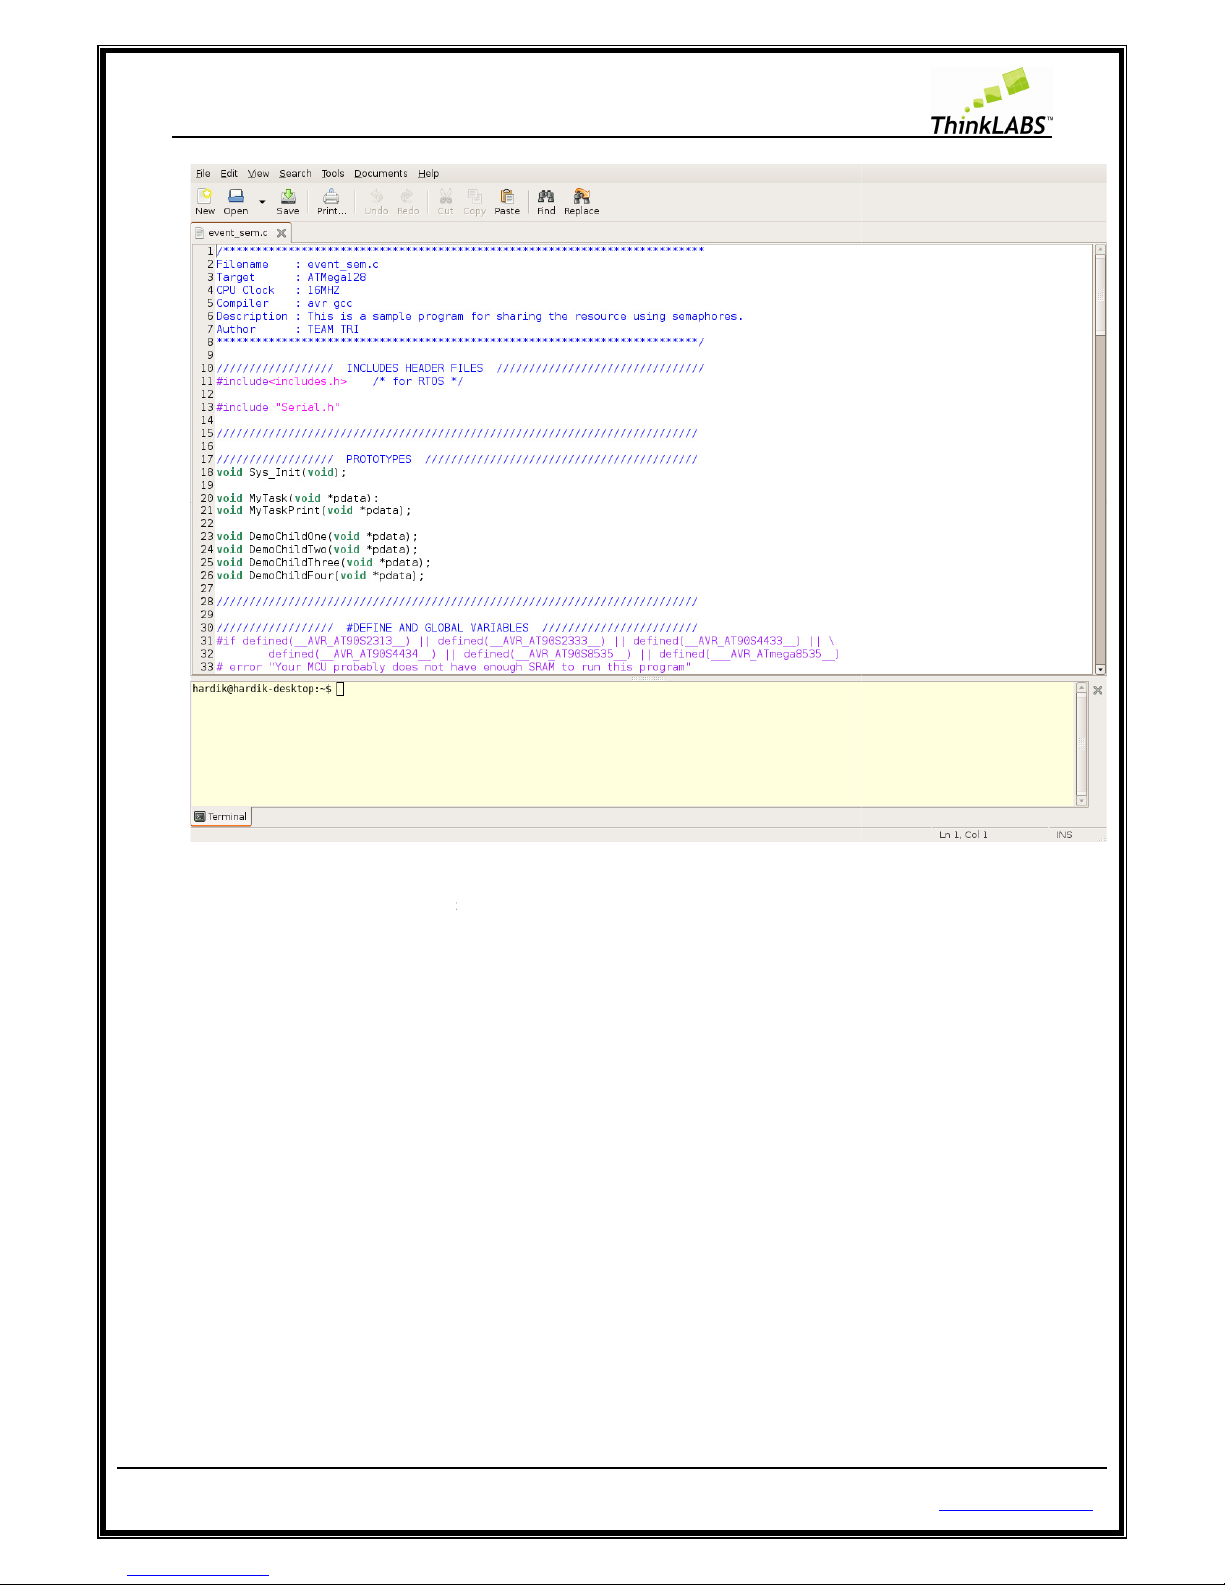Save the file with the Save icon
This screenshot has height=1585, width=1225.
288,201
